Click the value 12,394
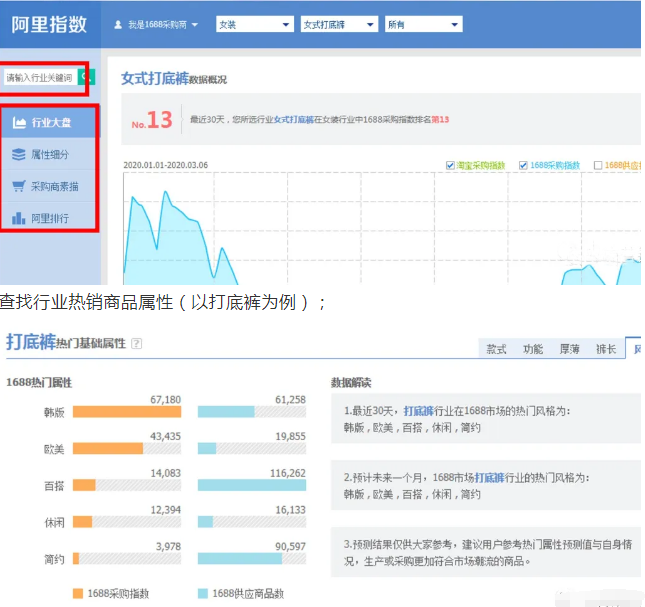Image resolution: width=645 pixels, height=607 pixels. (165, 510)
